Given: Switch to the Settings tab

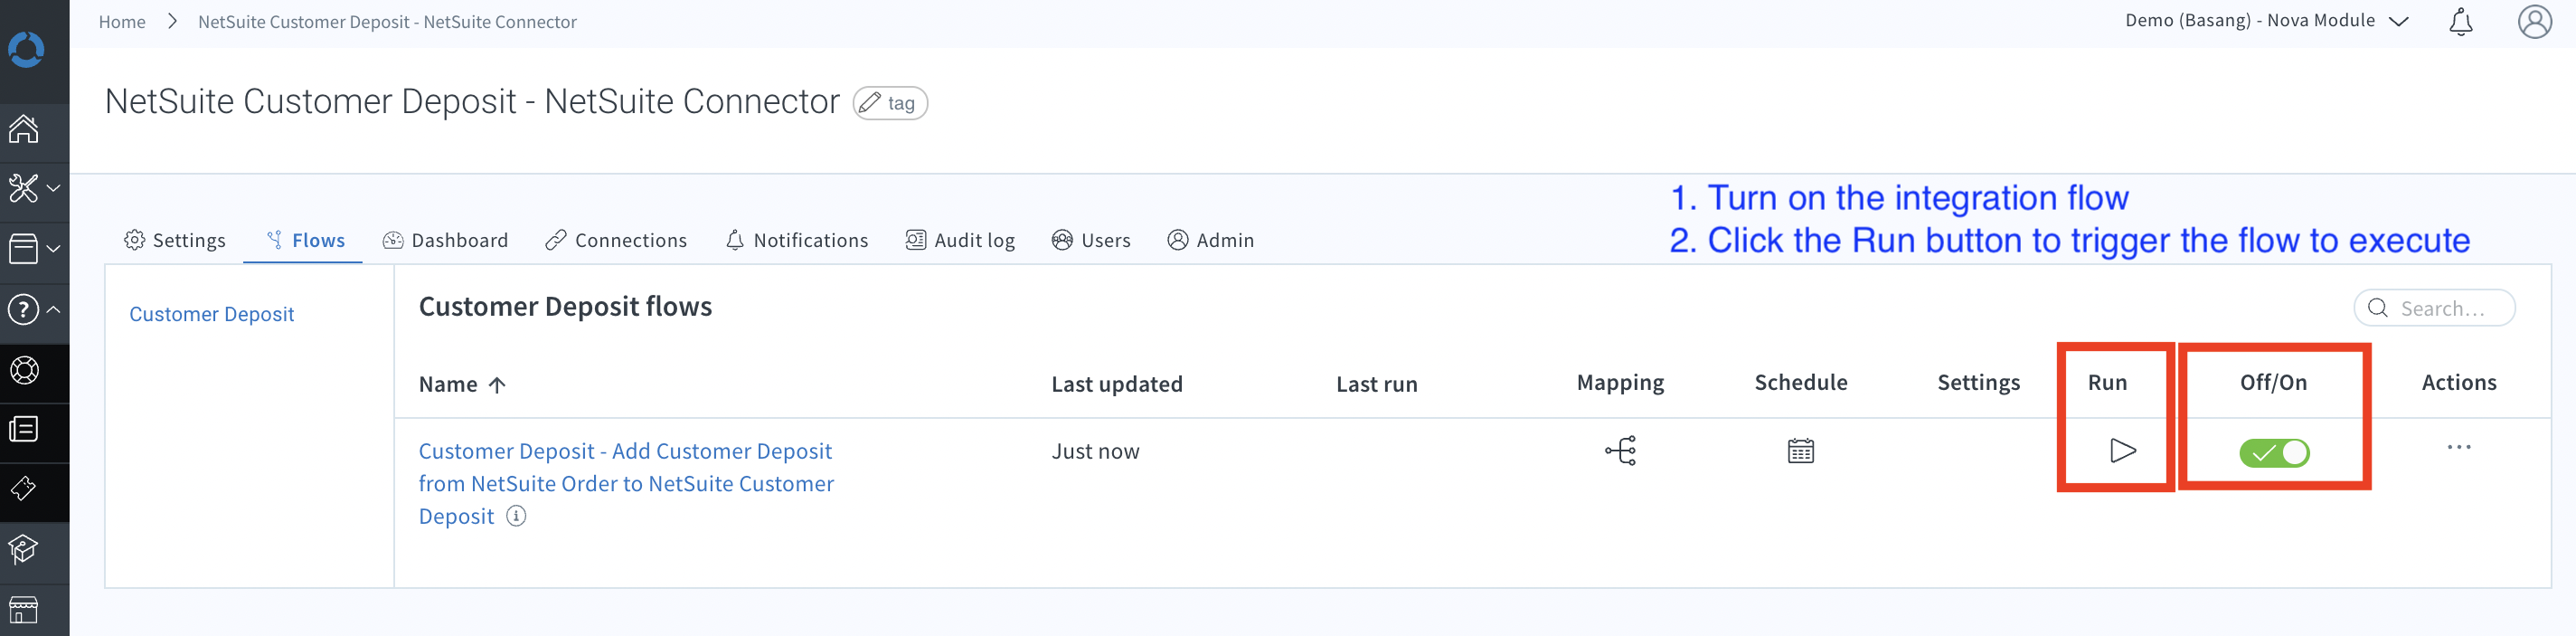Looking at the screenshot, I should pyautogui.click(x=175, y=240).
